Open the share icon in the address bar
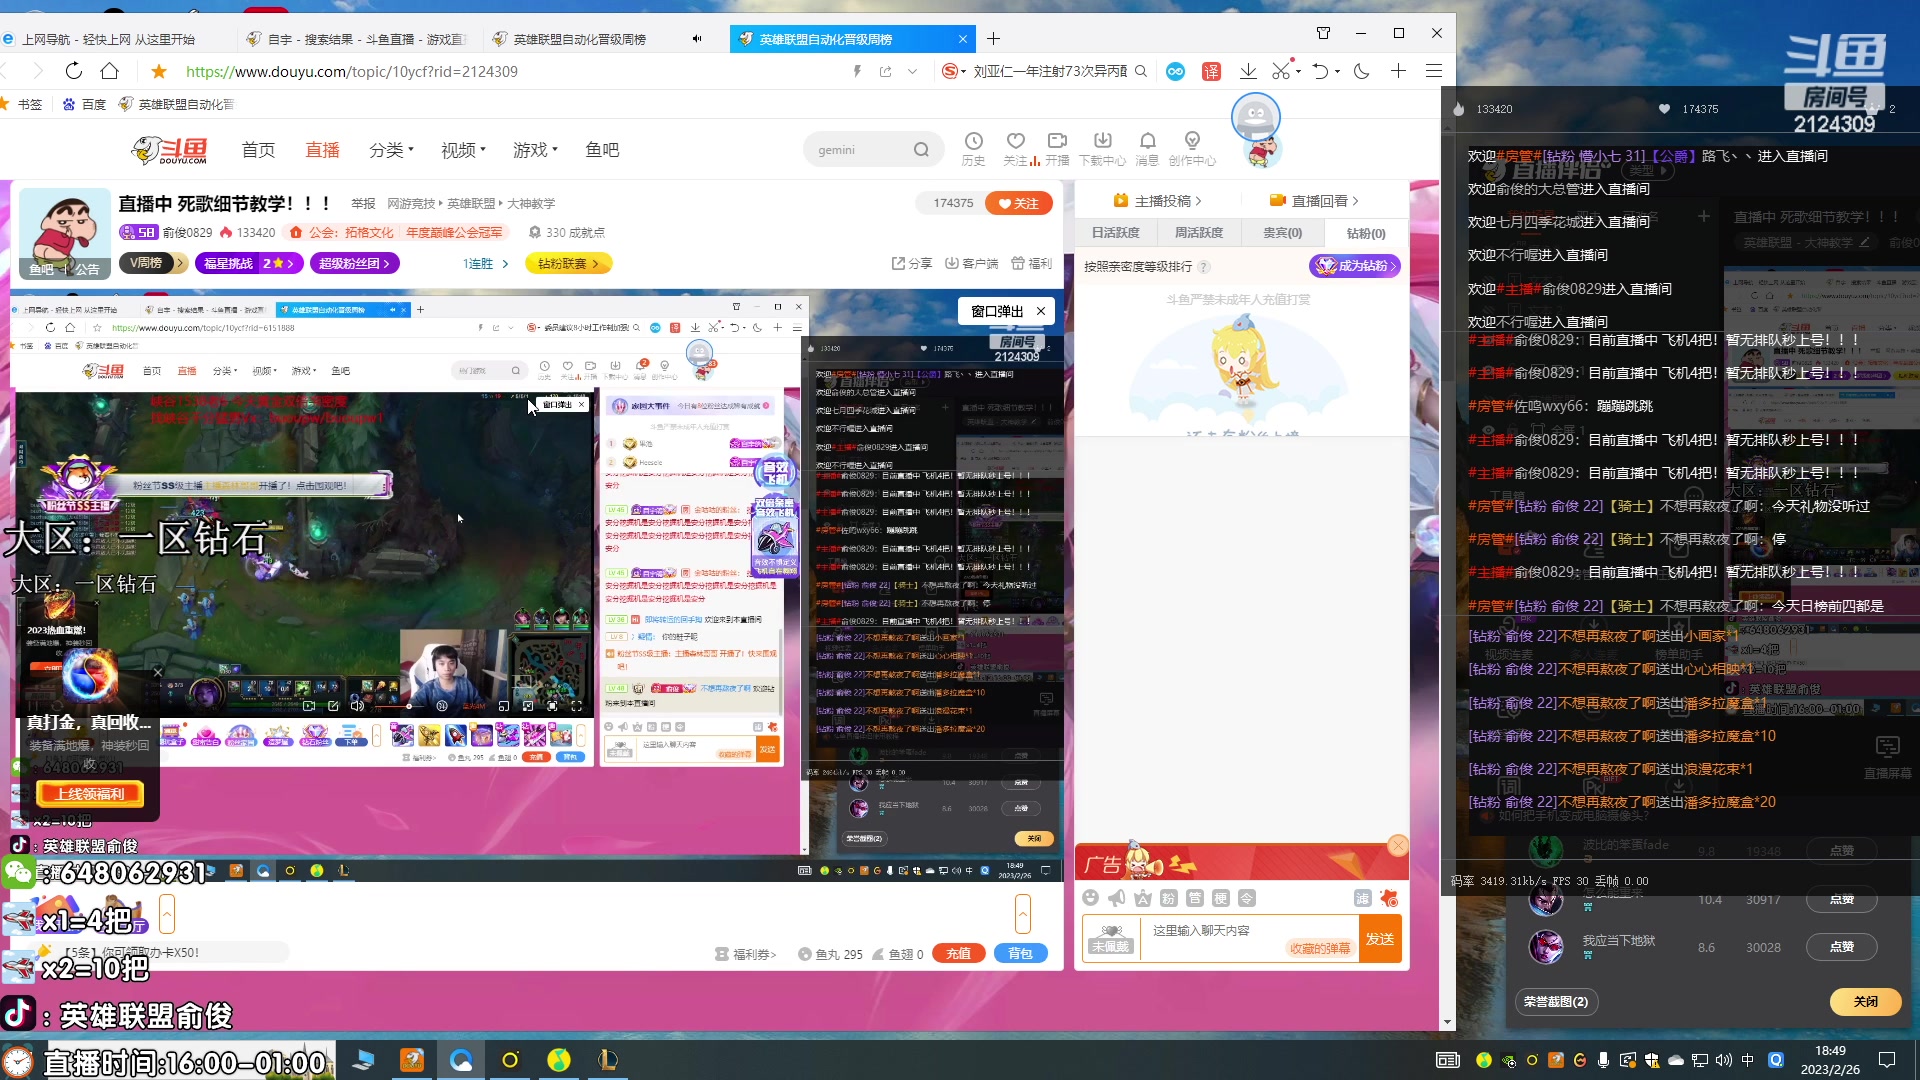The image size is (1920, 1080). (885, 71)
